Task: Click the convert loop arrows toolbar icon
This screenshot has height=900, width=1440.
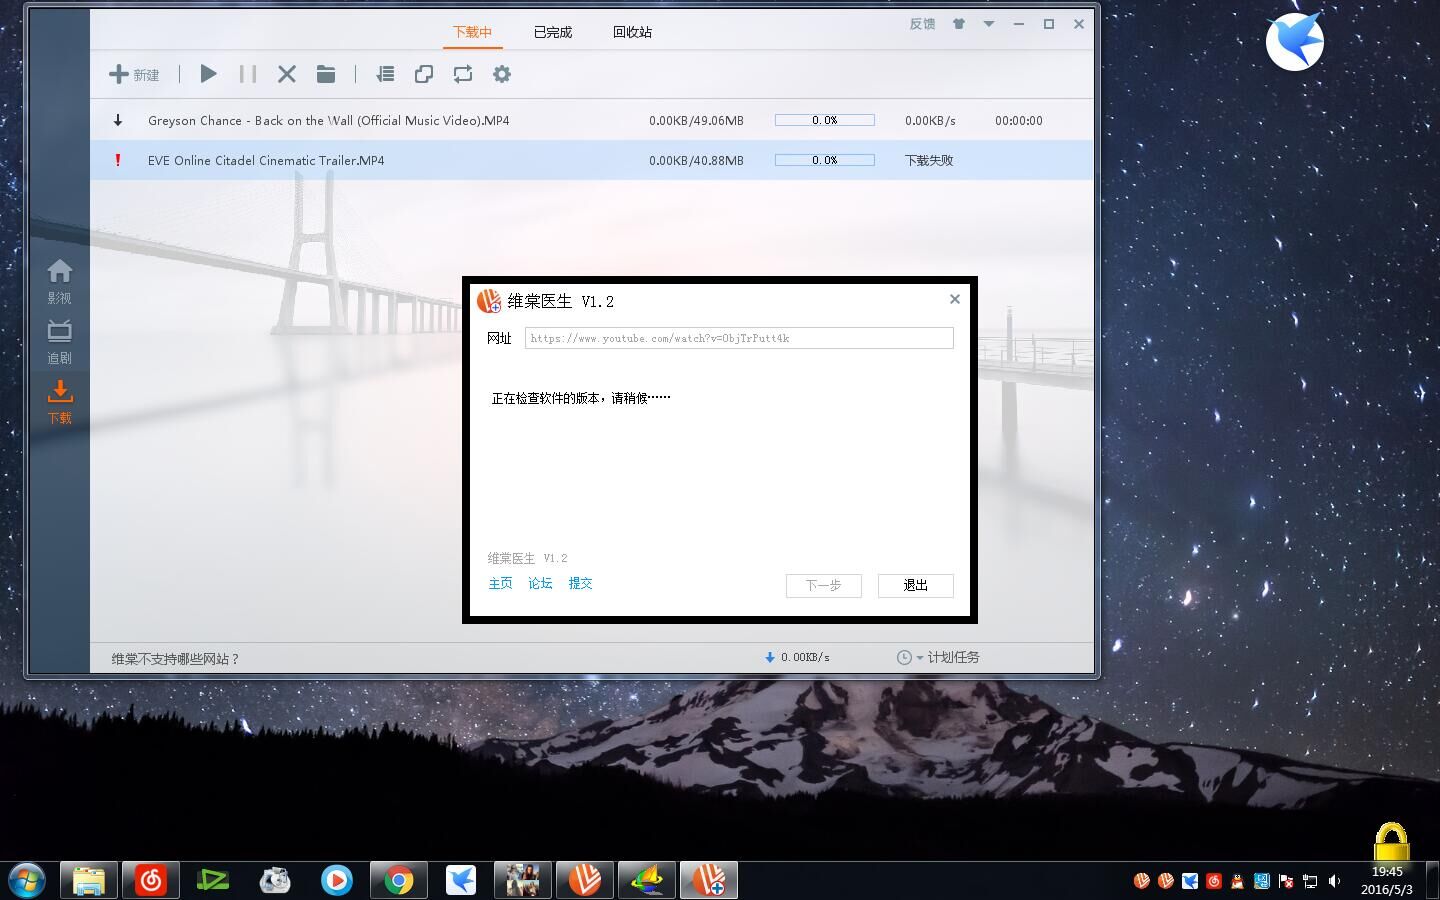Action: point(462,74)
